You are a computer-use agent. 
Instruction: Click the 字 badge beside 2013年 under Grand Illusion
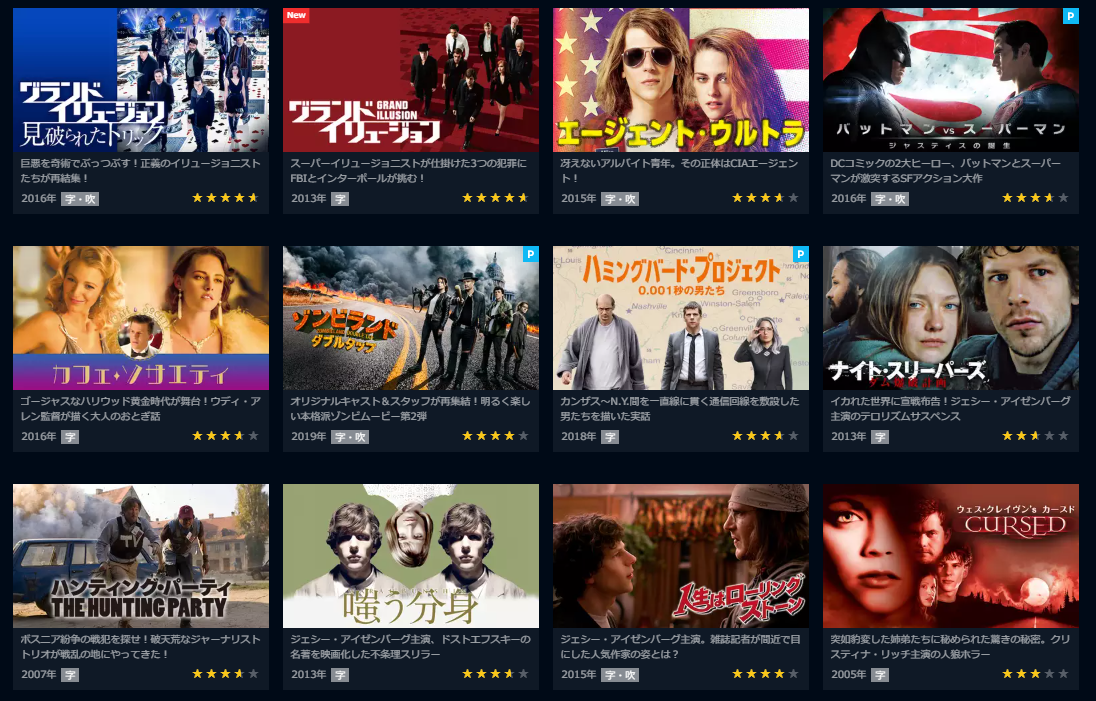point(340,199)
